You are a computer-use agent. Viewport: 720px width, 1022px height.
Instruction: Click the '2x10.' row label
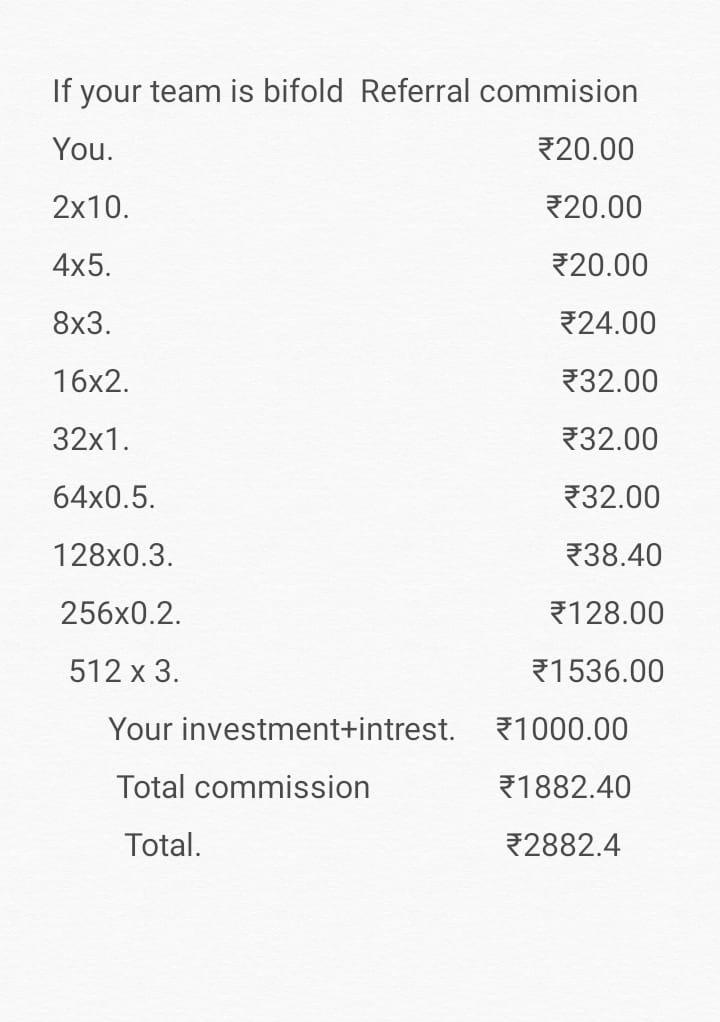pos(91,208)
